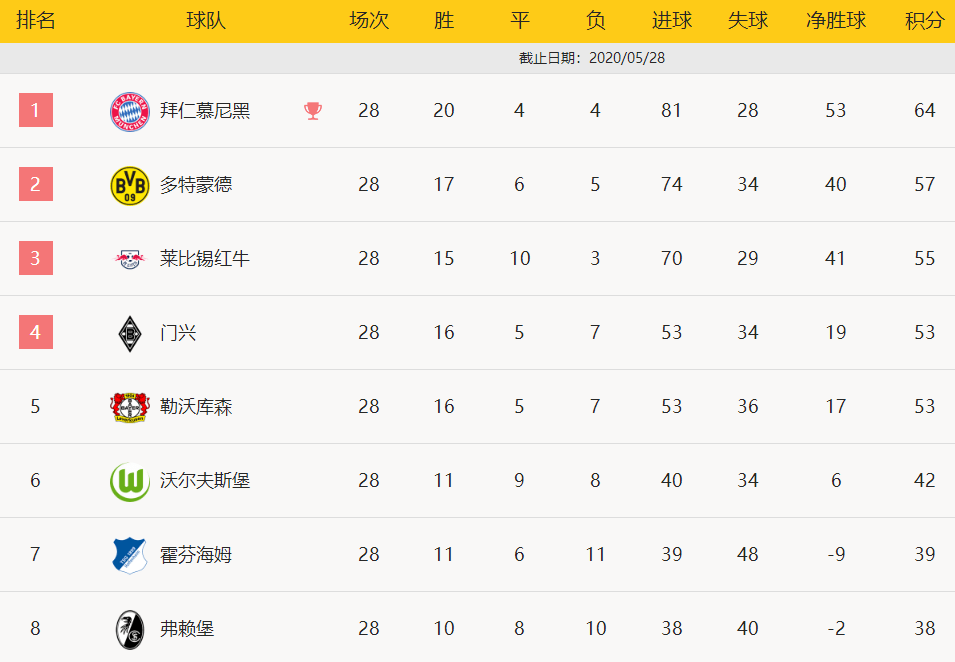Click the Bayer Leverkusen crest
Screen dimensions: 955x662
click(x=130, y=407)
